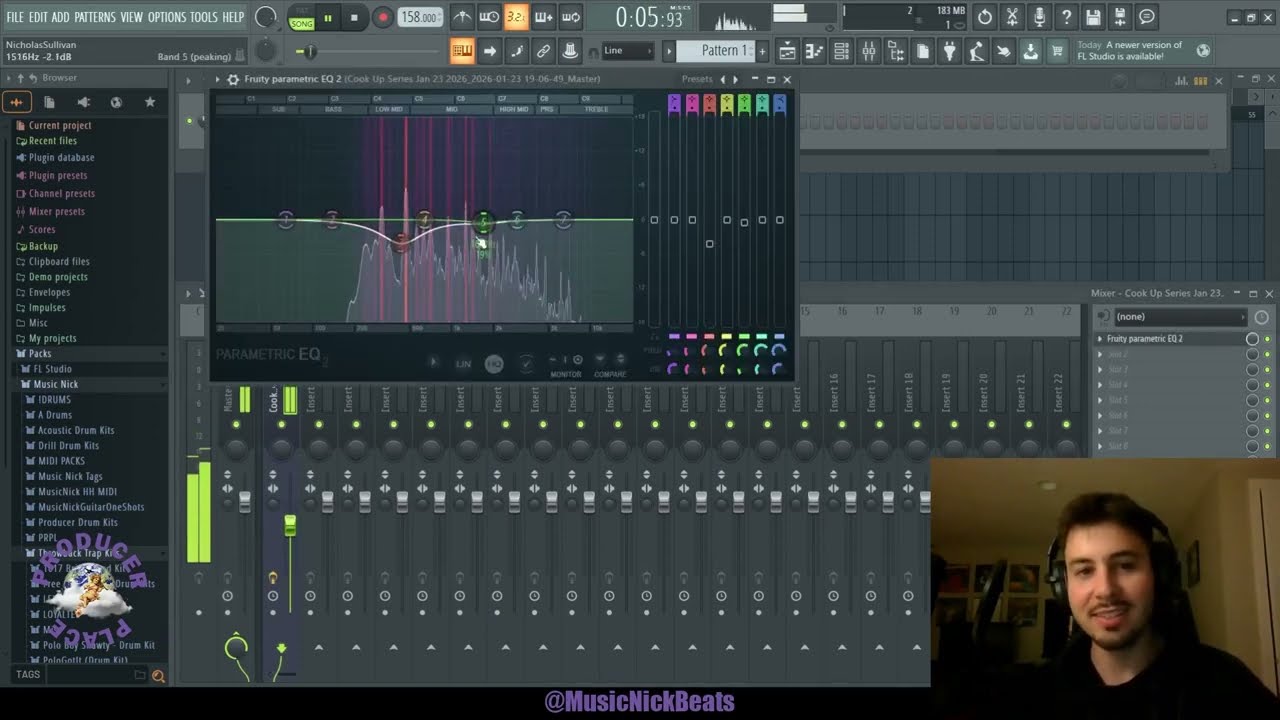Click the microphone recording icon
The image size is (1280, 720).
click(x=1039, y=17)
